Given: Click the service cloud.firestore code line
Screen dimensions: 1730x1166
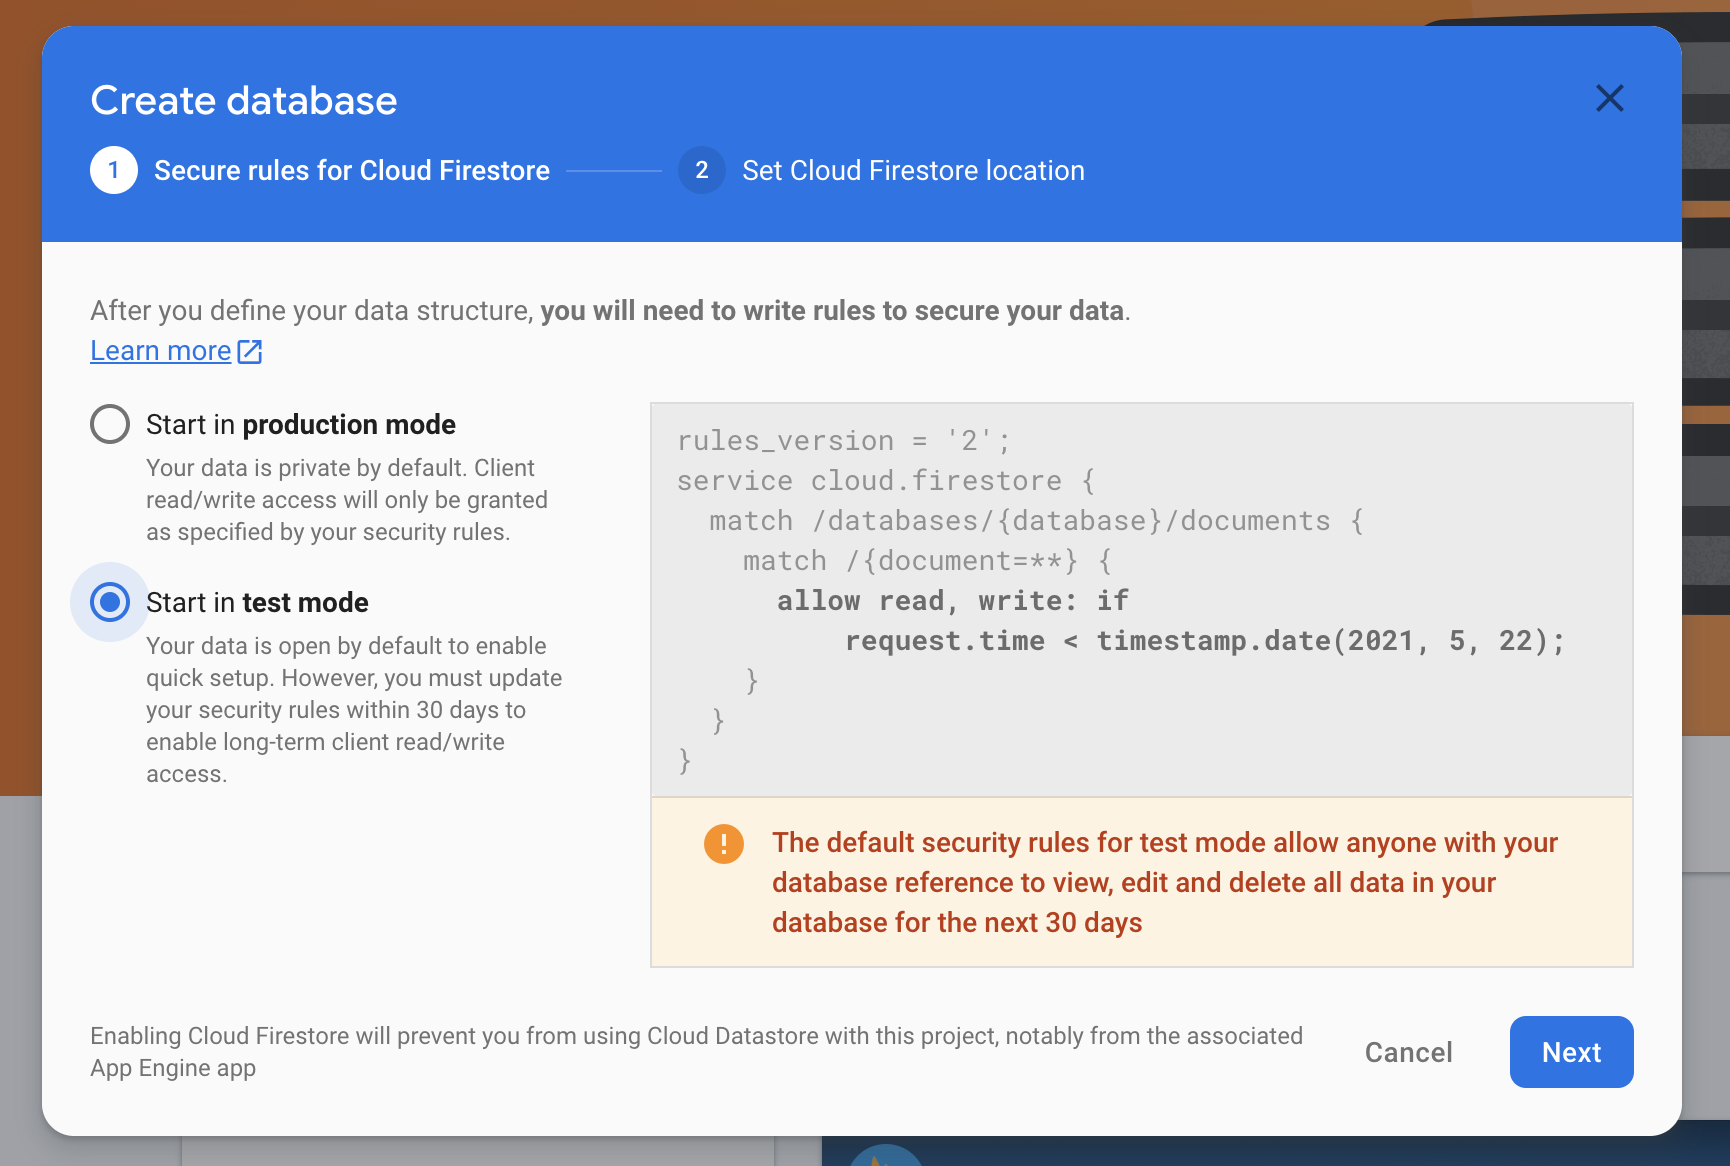Looking at the screenshot, I should (886, 481).
